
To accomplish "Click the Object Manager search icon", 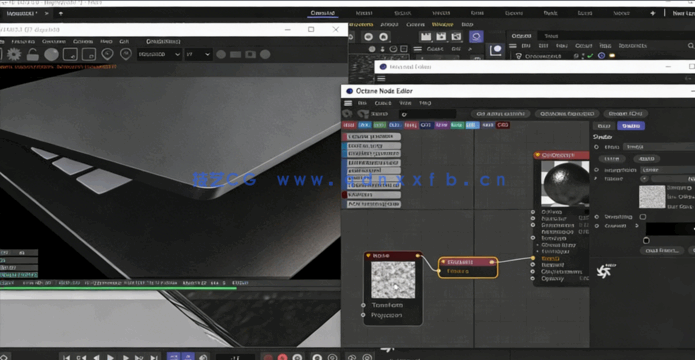I will coord(691,46).
